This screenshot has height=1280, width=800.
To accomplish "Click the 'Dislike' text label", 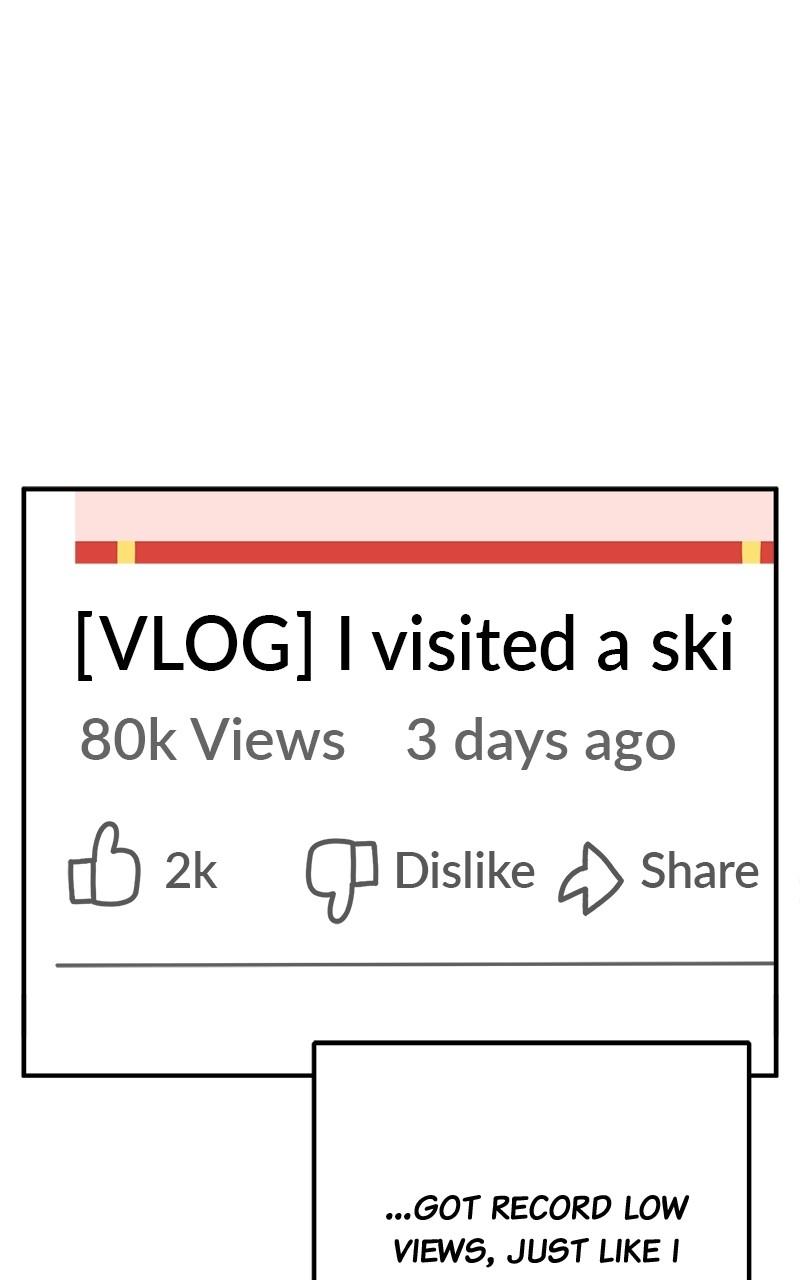I will [x=465, y=870].
